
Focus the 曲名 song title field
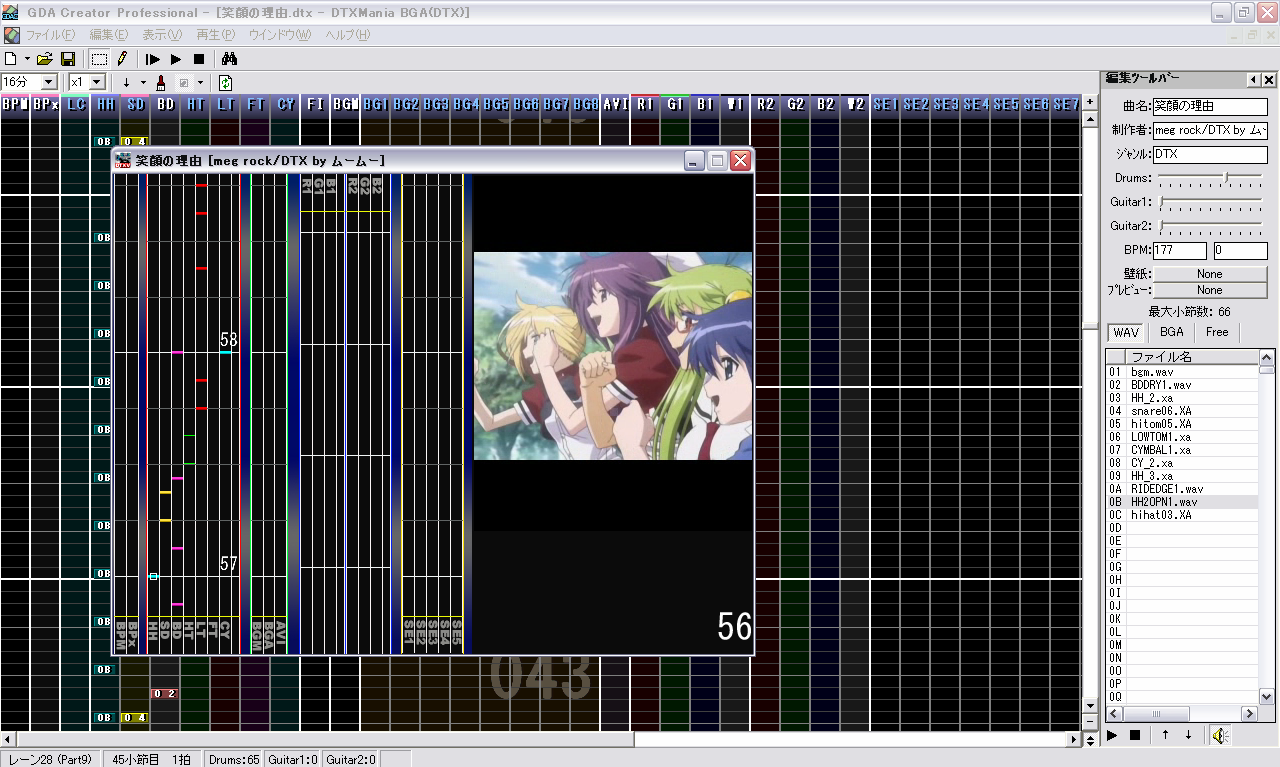(1210, 105)
